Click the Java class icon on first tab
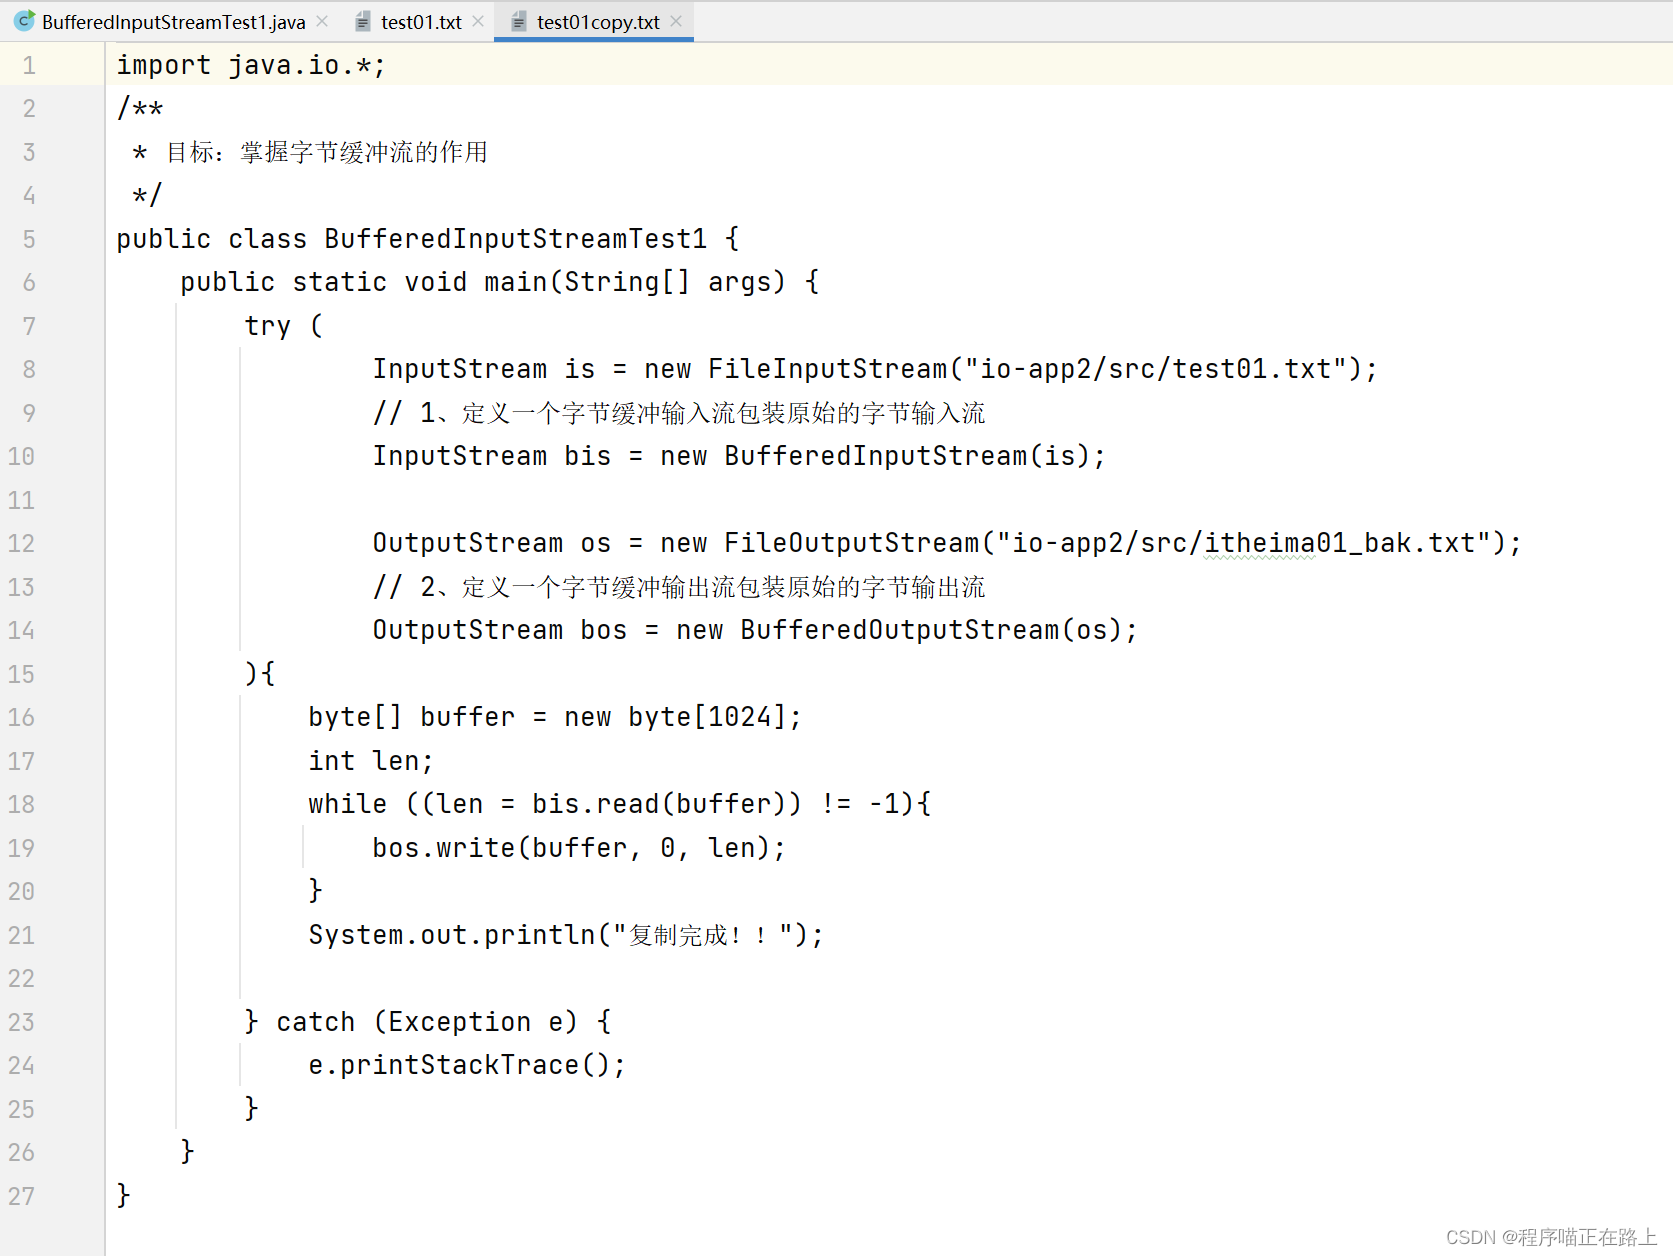Image resolution: width=1673 pixels, height=1256 pixels. click(24, 21)
